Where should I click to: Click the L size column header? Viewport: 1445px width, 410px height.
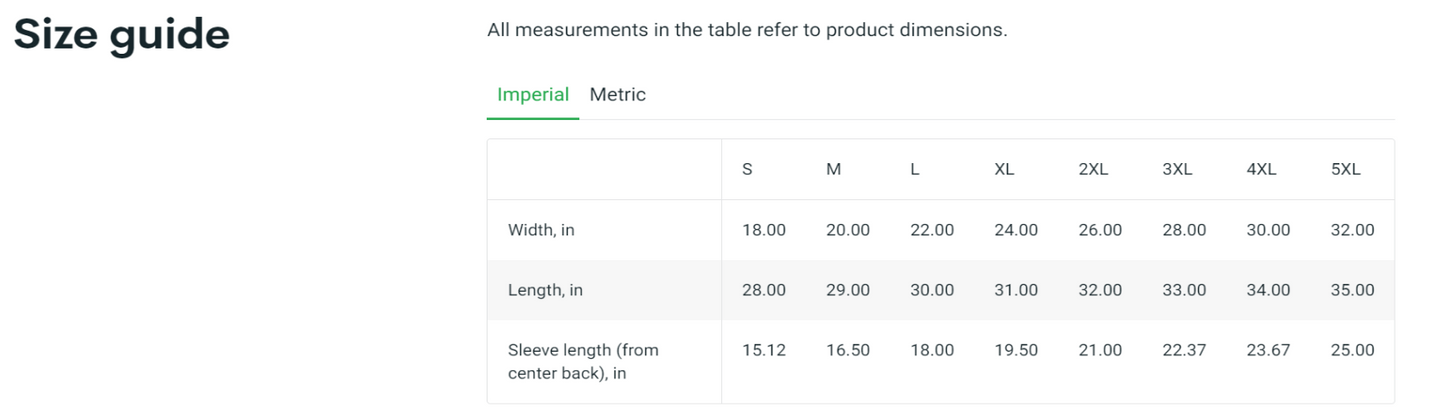(915, 170)
